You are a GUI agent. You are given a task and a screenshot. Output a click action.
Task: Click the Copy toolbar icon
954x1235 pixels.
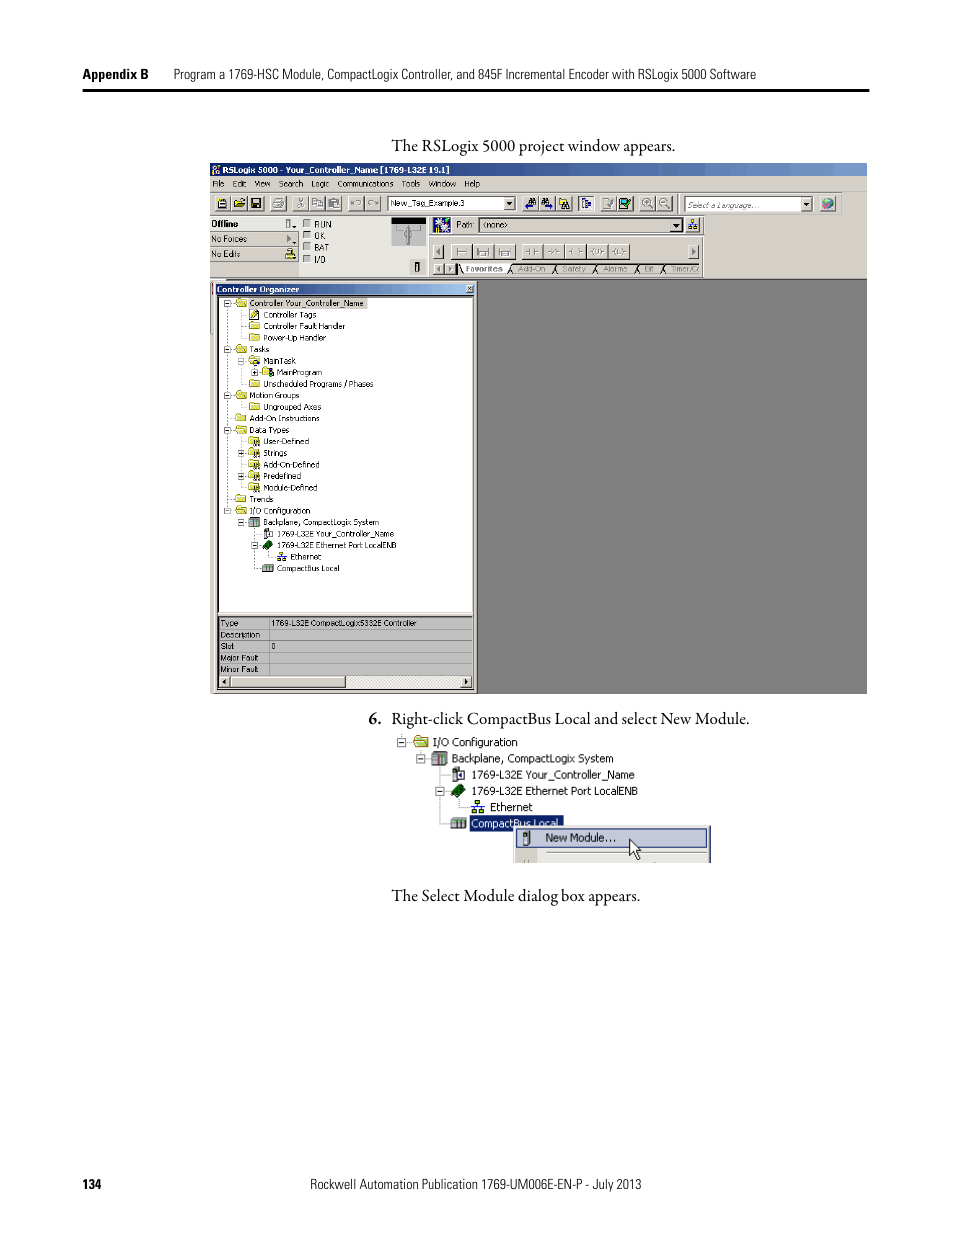coord(317,203)
